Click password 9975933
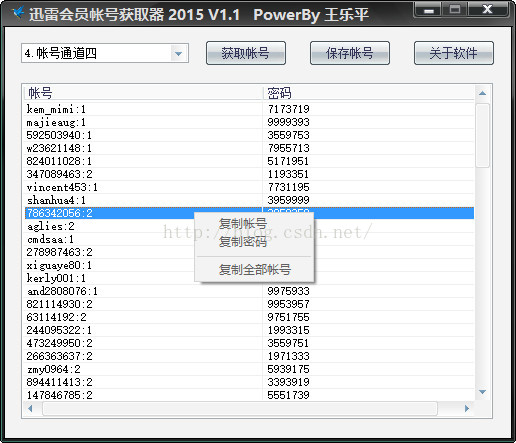516x443 pixels. tap(288, 291)
